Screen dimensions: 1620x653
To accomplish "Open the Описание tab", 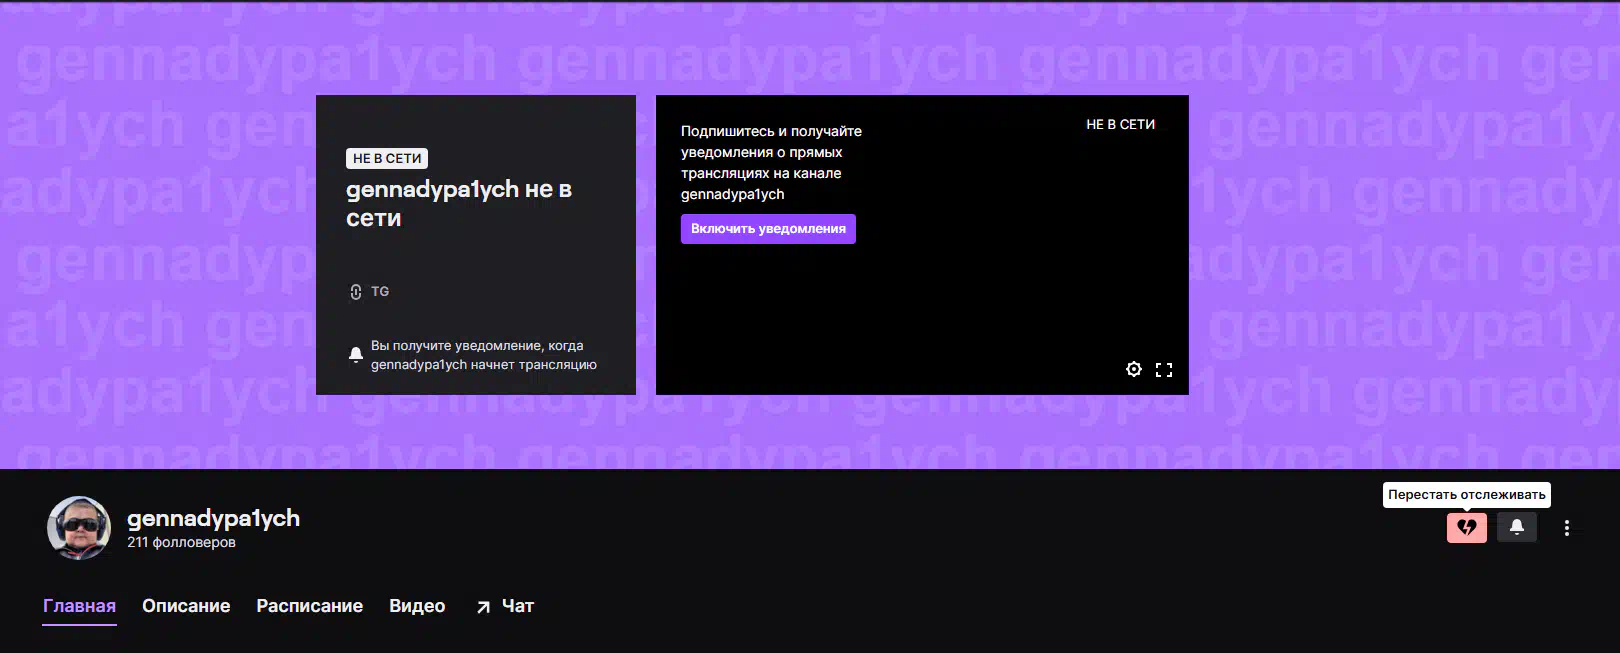I will (x=186, y=606).
